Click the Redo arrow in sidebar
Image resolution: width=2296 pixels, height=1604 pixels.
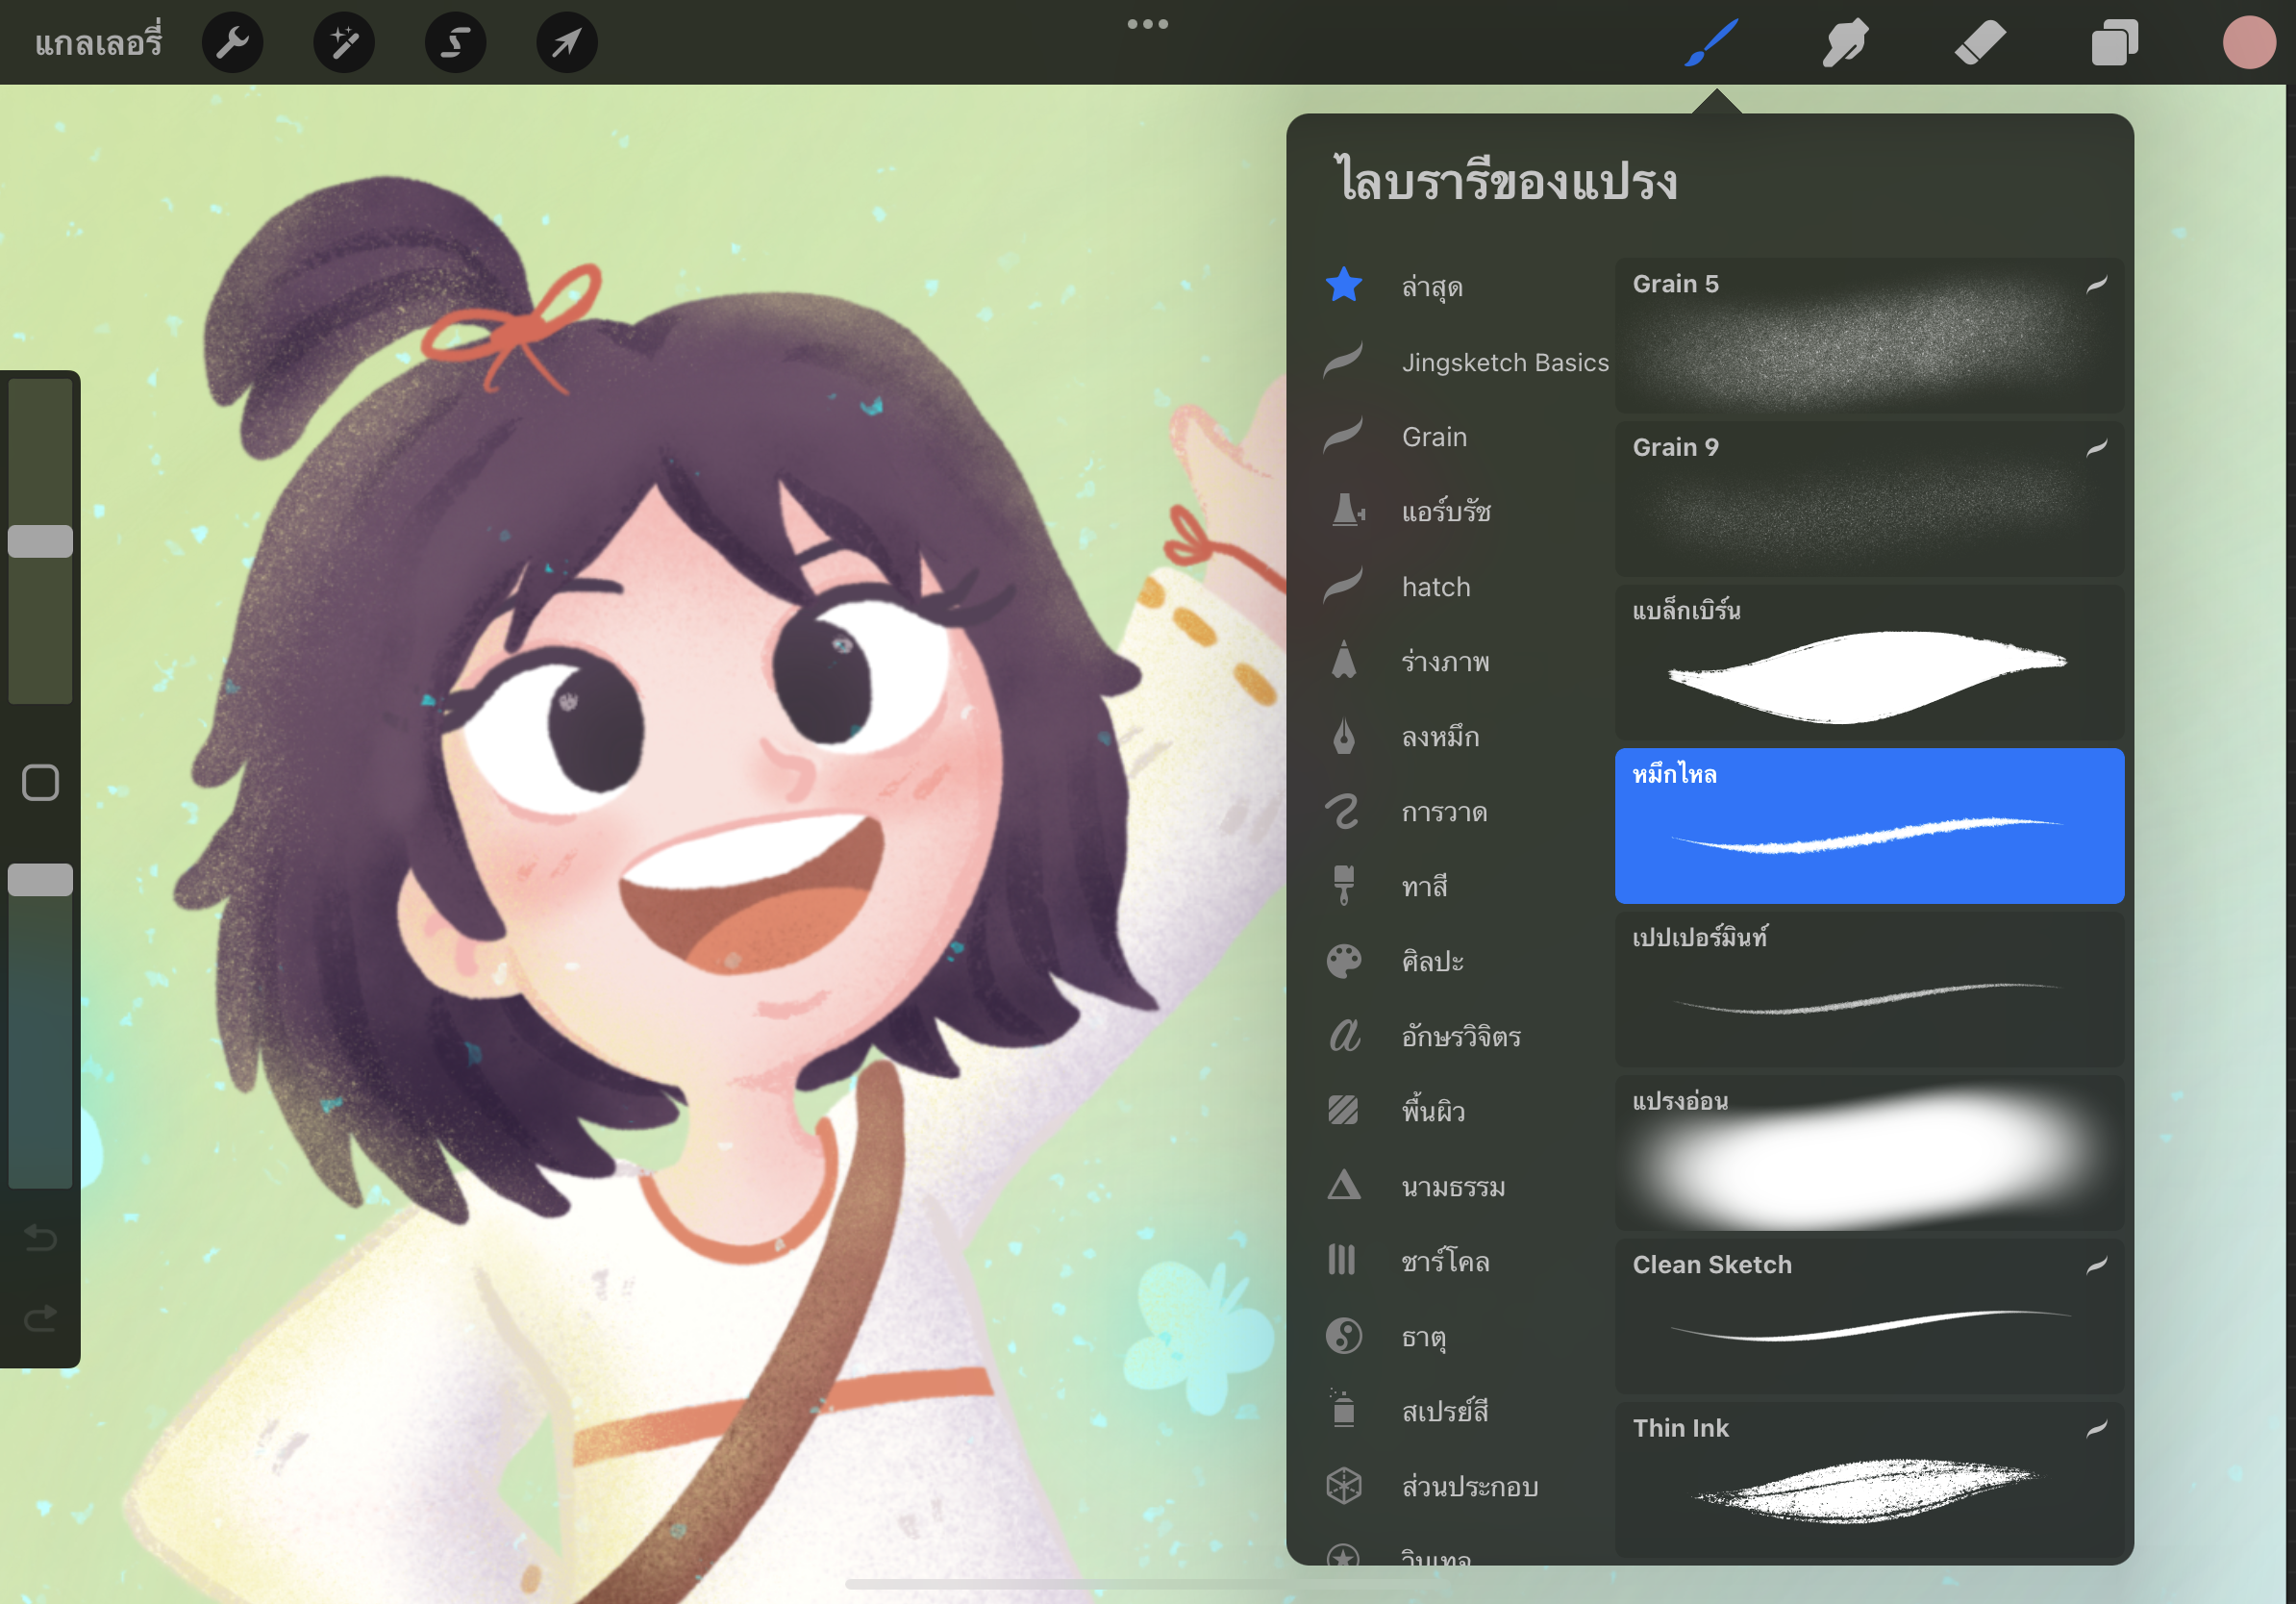[x=40, y=1319]
